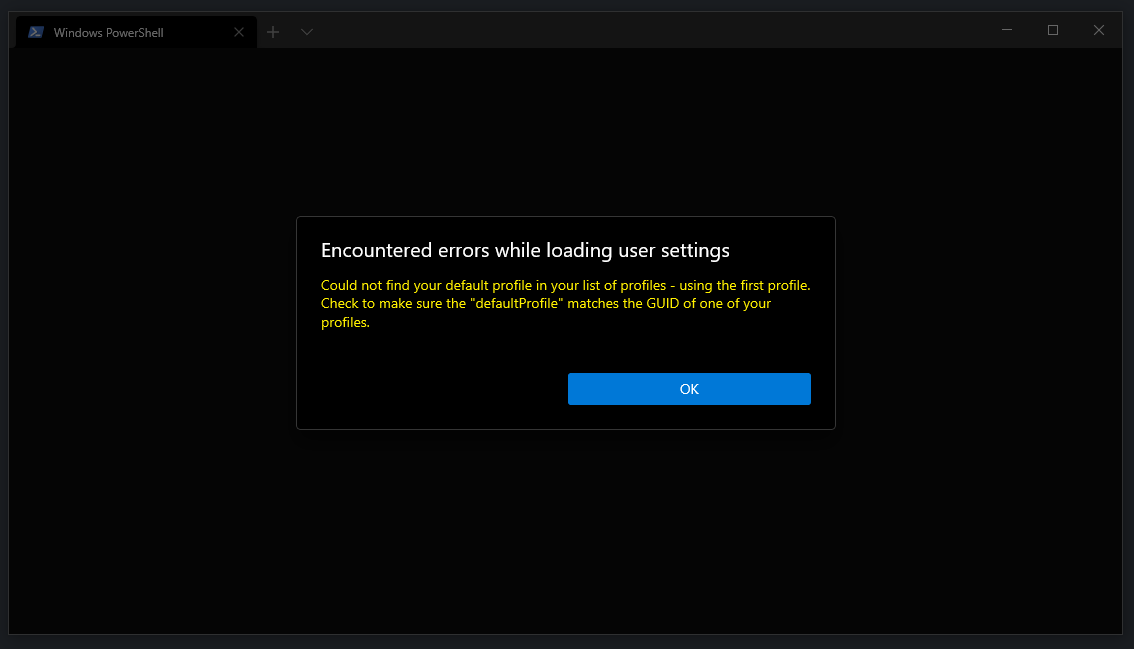Minimize the Terminal window
This screenshot has height=649, width=1134.
1007,30
